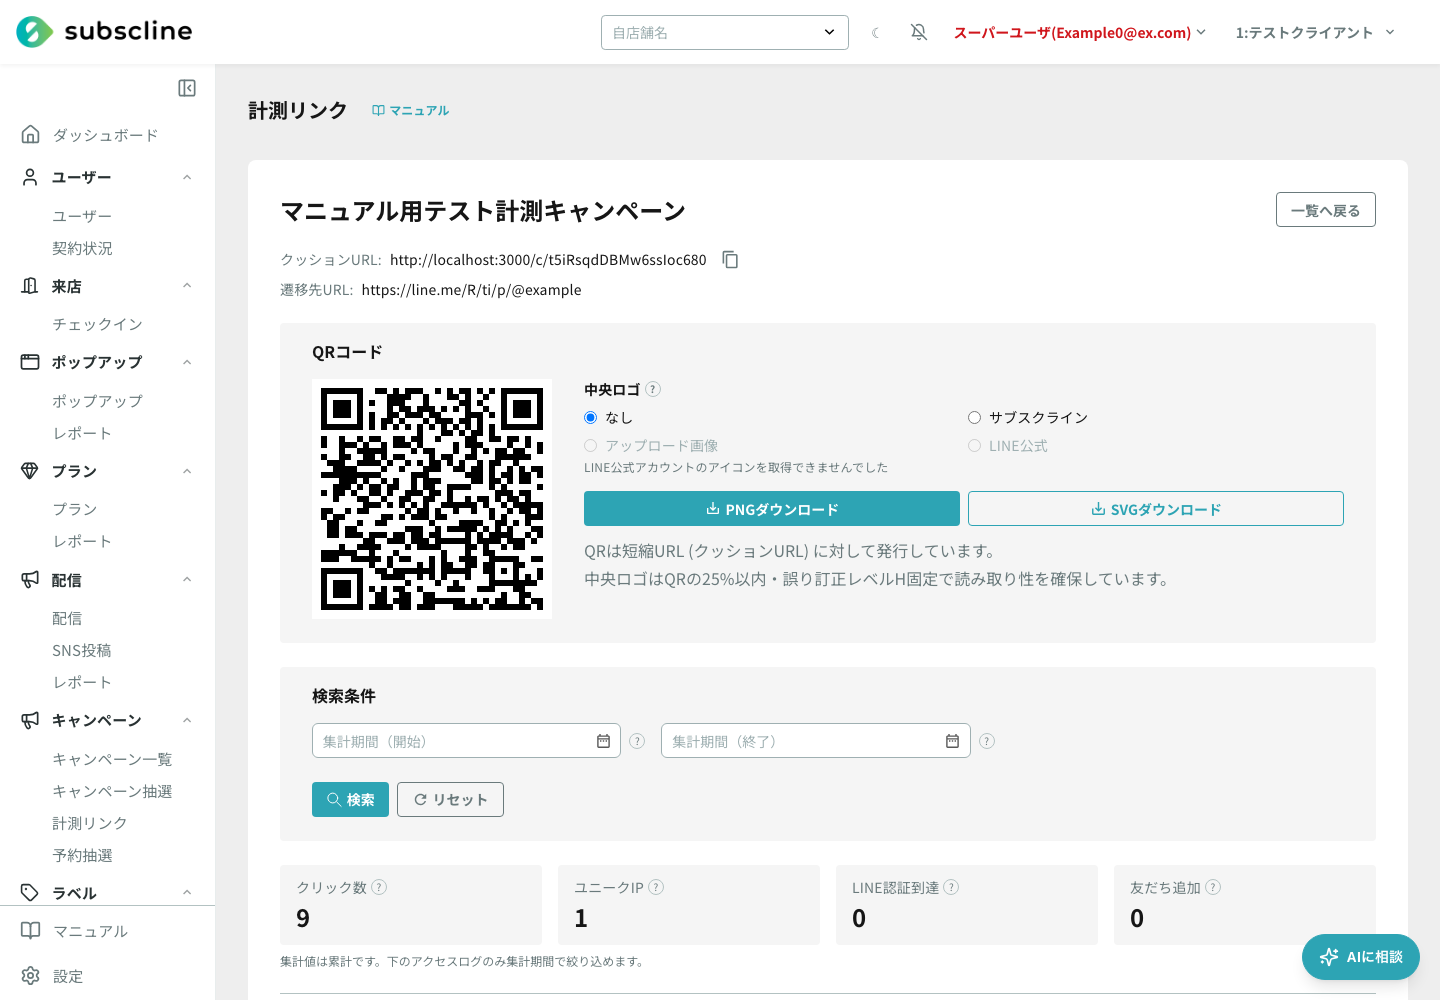Click the キャンペーン megaphone icon in sidebar
Image resolution: width=1440 pixels, height=1000 pixels.
click(x=30, y=720)
